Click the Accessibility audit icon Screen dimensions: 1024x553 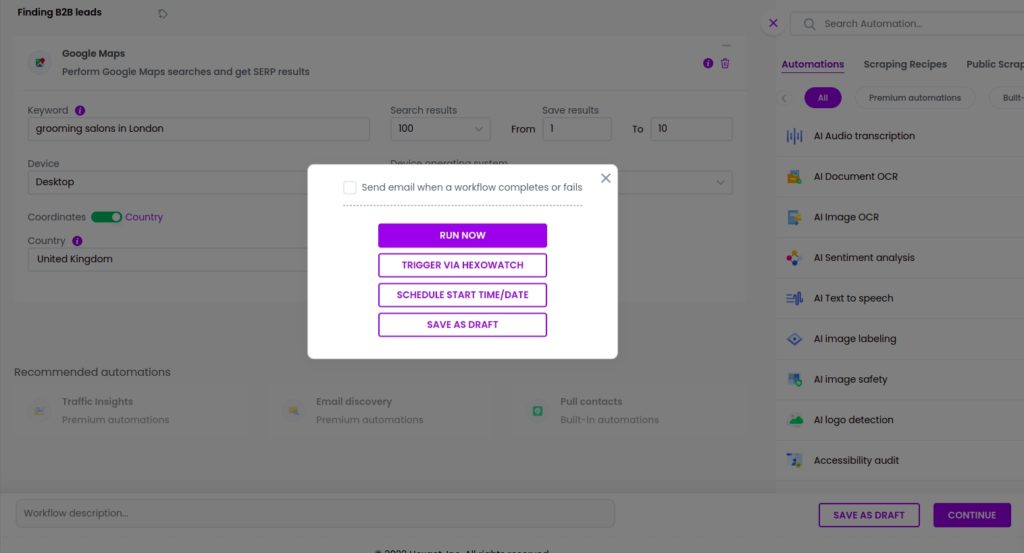(794, 460)
